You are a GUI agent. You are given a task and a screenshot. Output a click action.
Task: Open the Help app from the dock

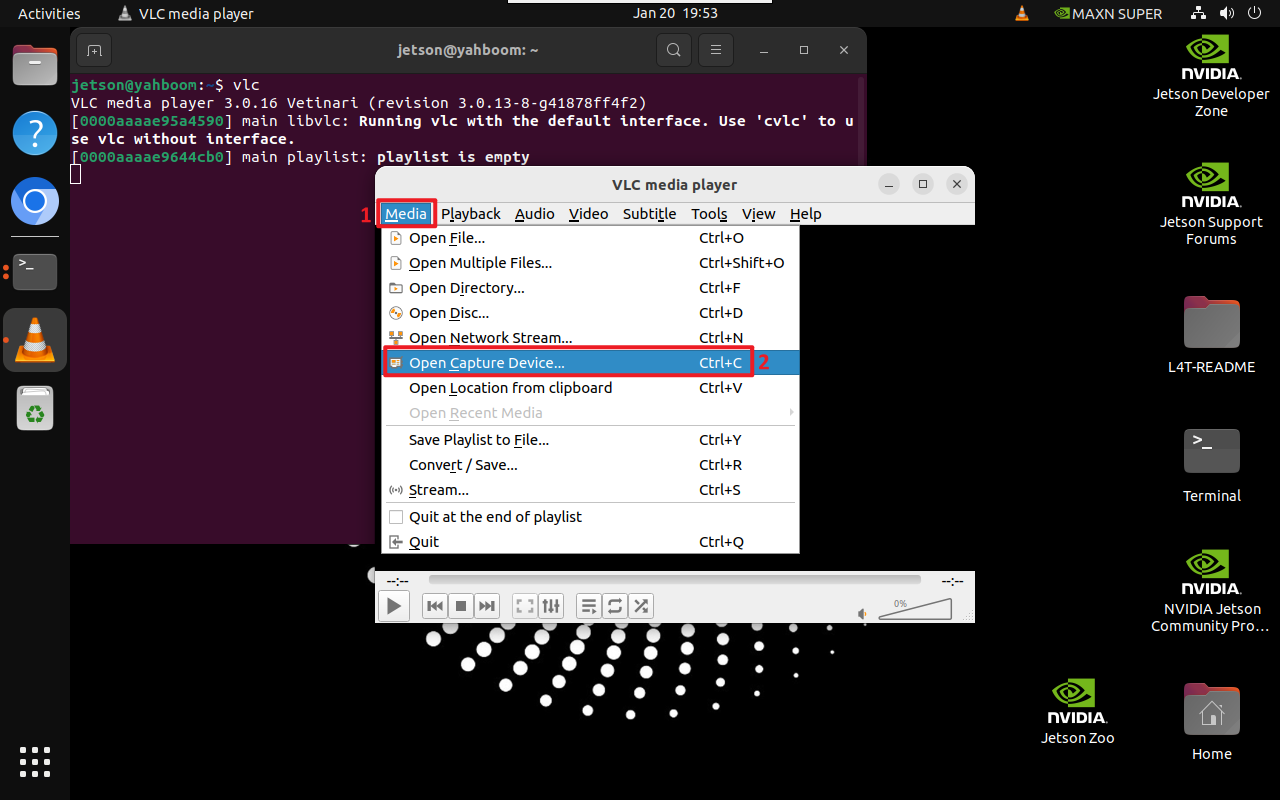(35, 134)
